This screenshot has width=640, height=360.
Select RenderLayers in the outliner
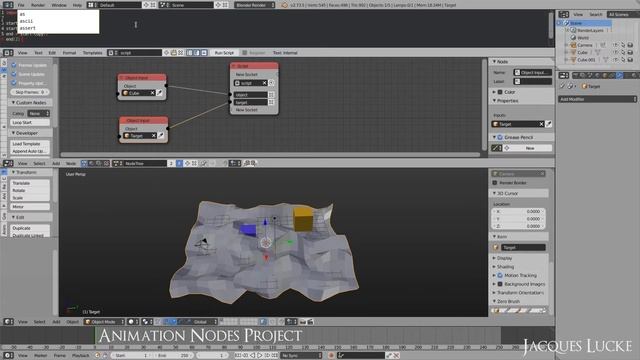[x=590, y=31]
